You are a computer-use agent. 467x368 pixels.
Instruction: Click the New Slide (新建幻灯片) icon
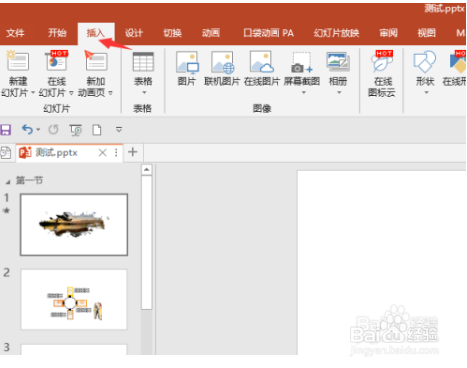pos(17,61)
